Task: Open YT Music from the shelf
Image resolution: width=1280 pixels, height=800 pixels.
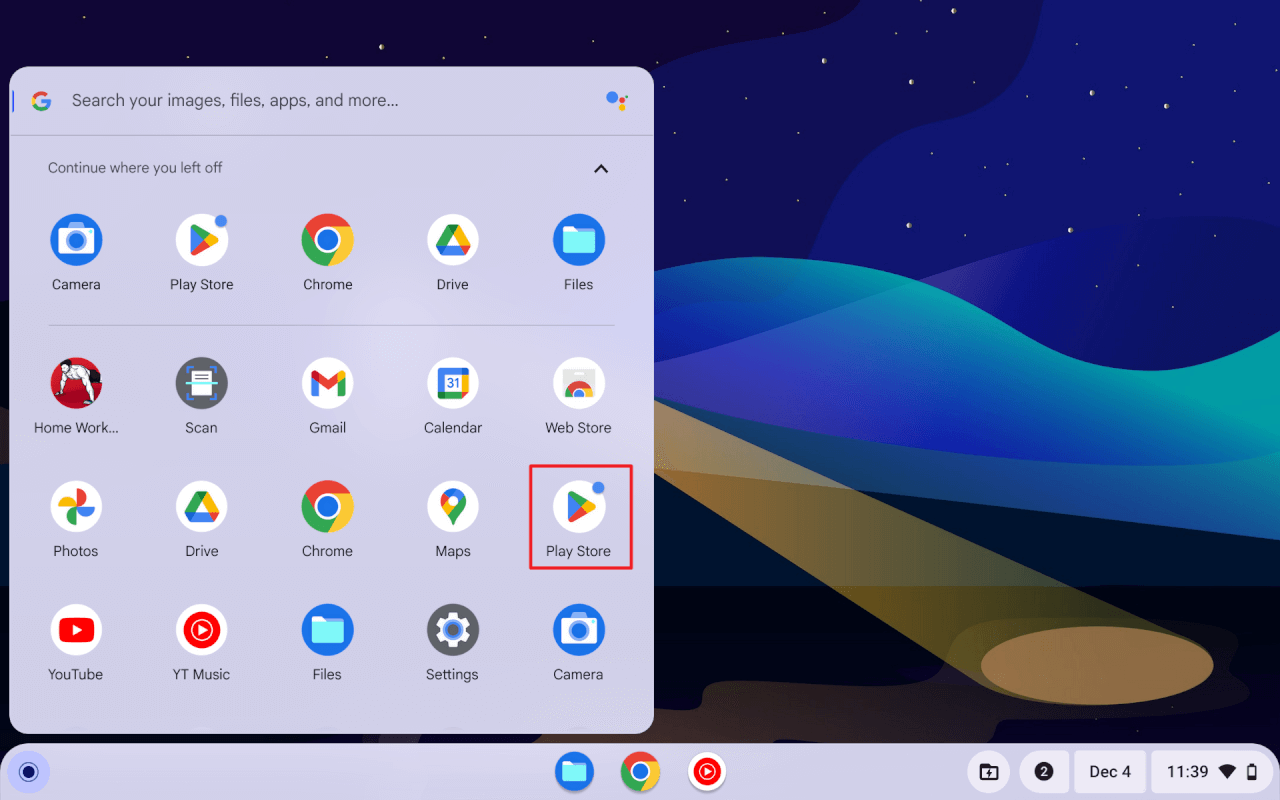Action: point(707,772)
